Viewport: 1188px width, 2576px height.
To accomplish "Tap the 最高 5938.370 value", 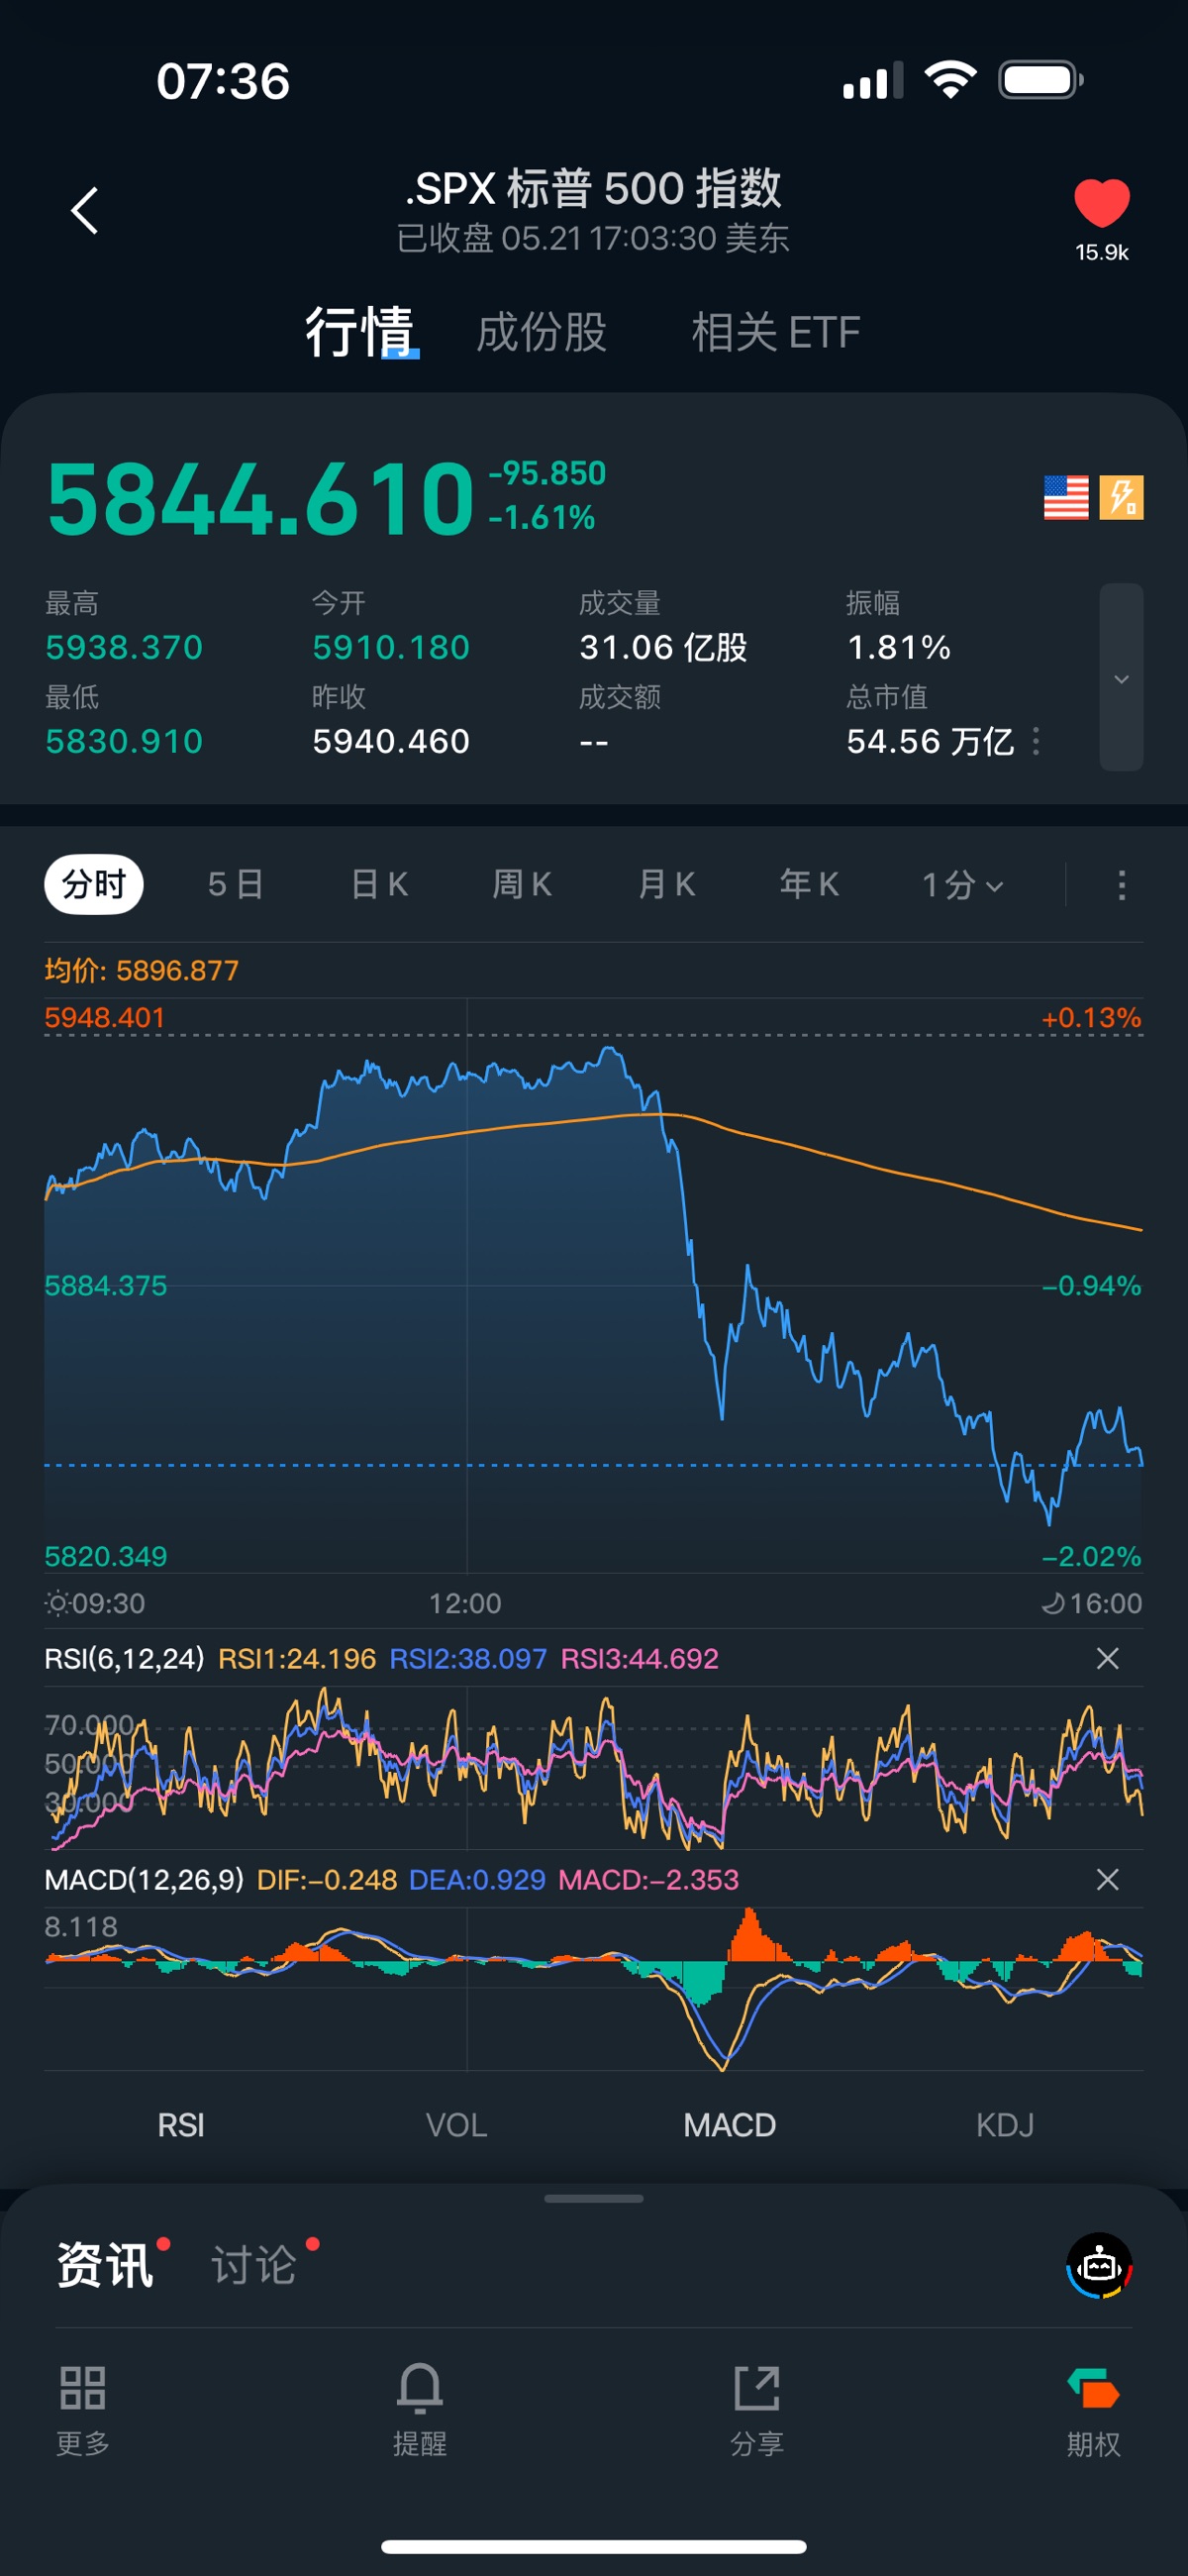I will click(124, 647).
